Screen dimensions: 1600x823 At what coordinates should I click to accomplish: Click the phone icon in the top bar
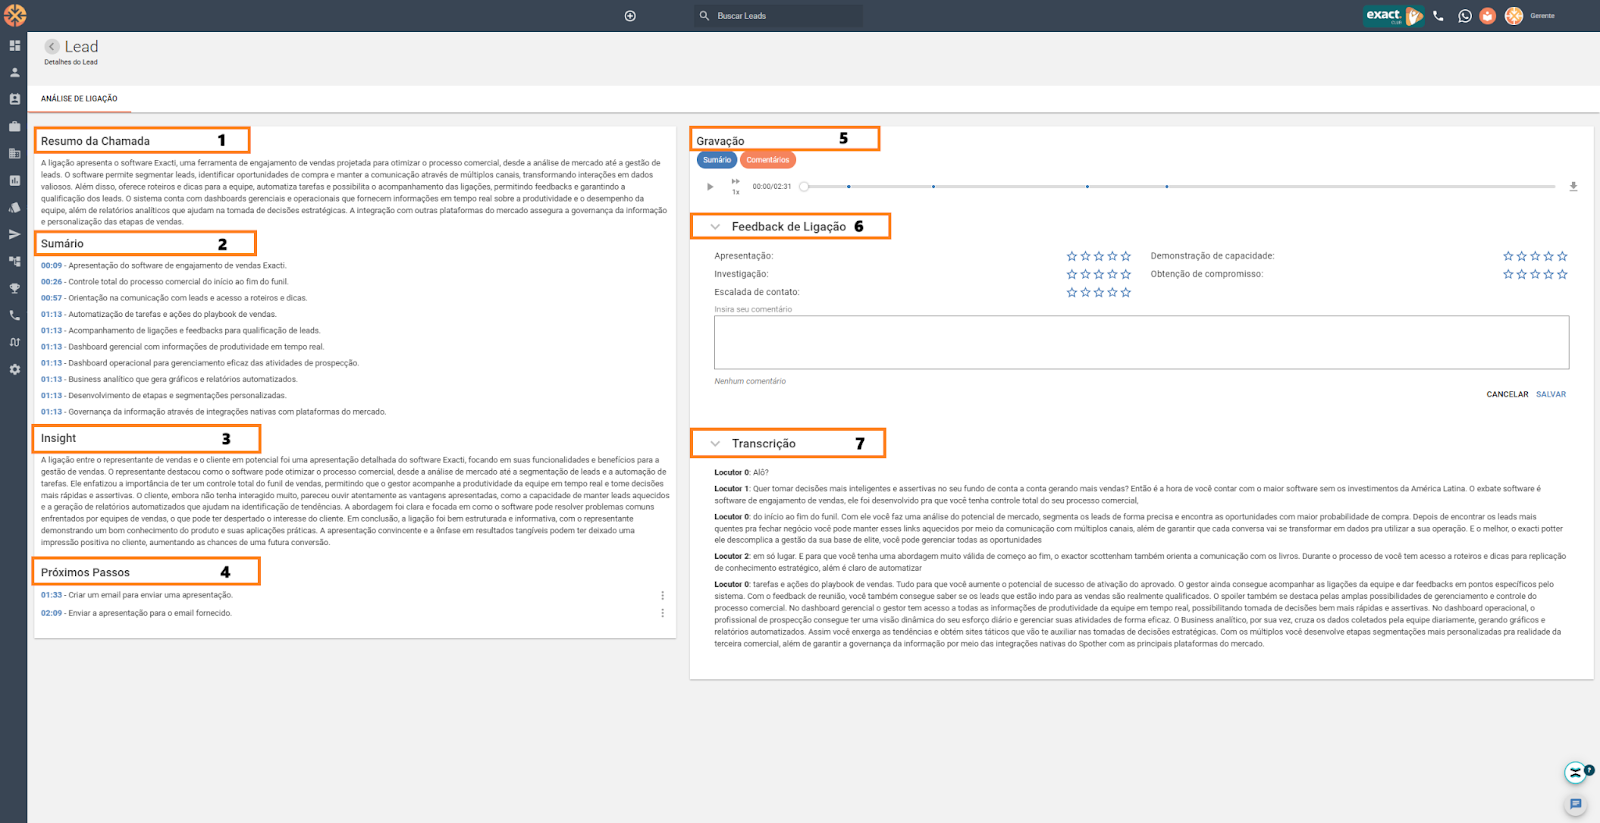tap(1438, 16)
